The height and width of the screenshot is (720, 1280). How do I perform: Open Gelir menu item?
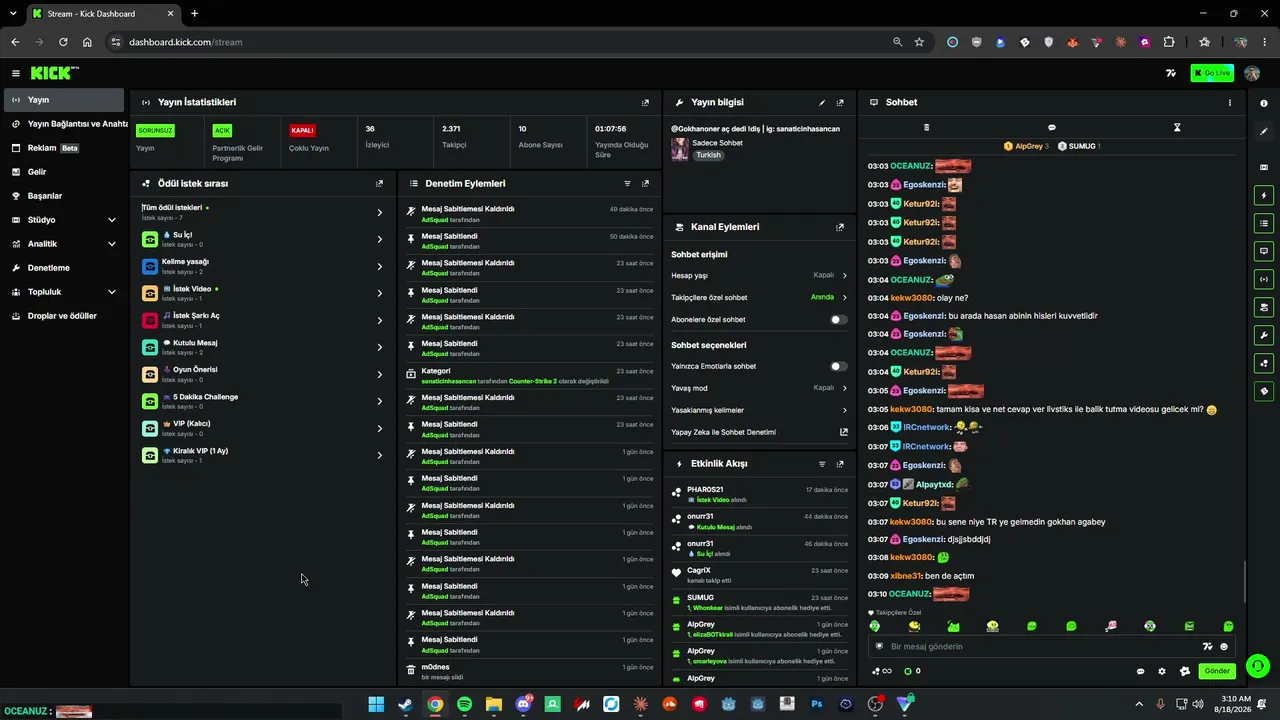tap(64, 172)
